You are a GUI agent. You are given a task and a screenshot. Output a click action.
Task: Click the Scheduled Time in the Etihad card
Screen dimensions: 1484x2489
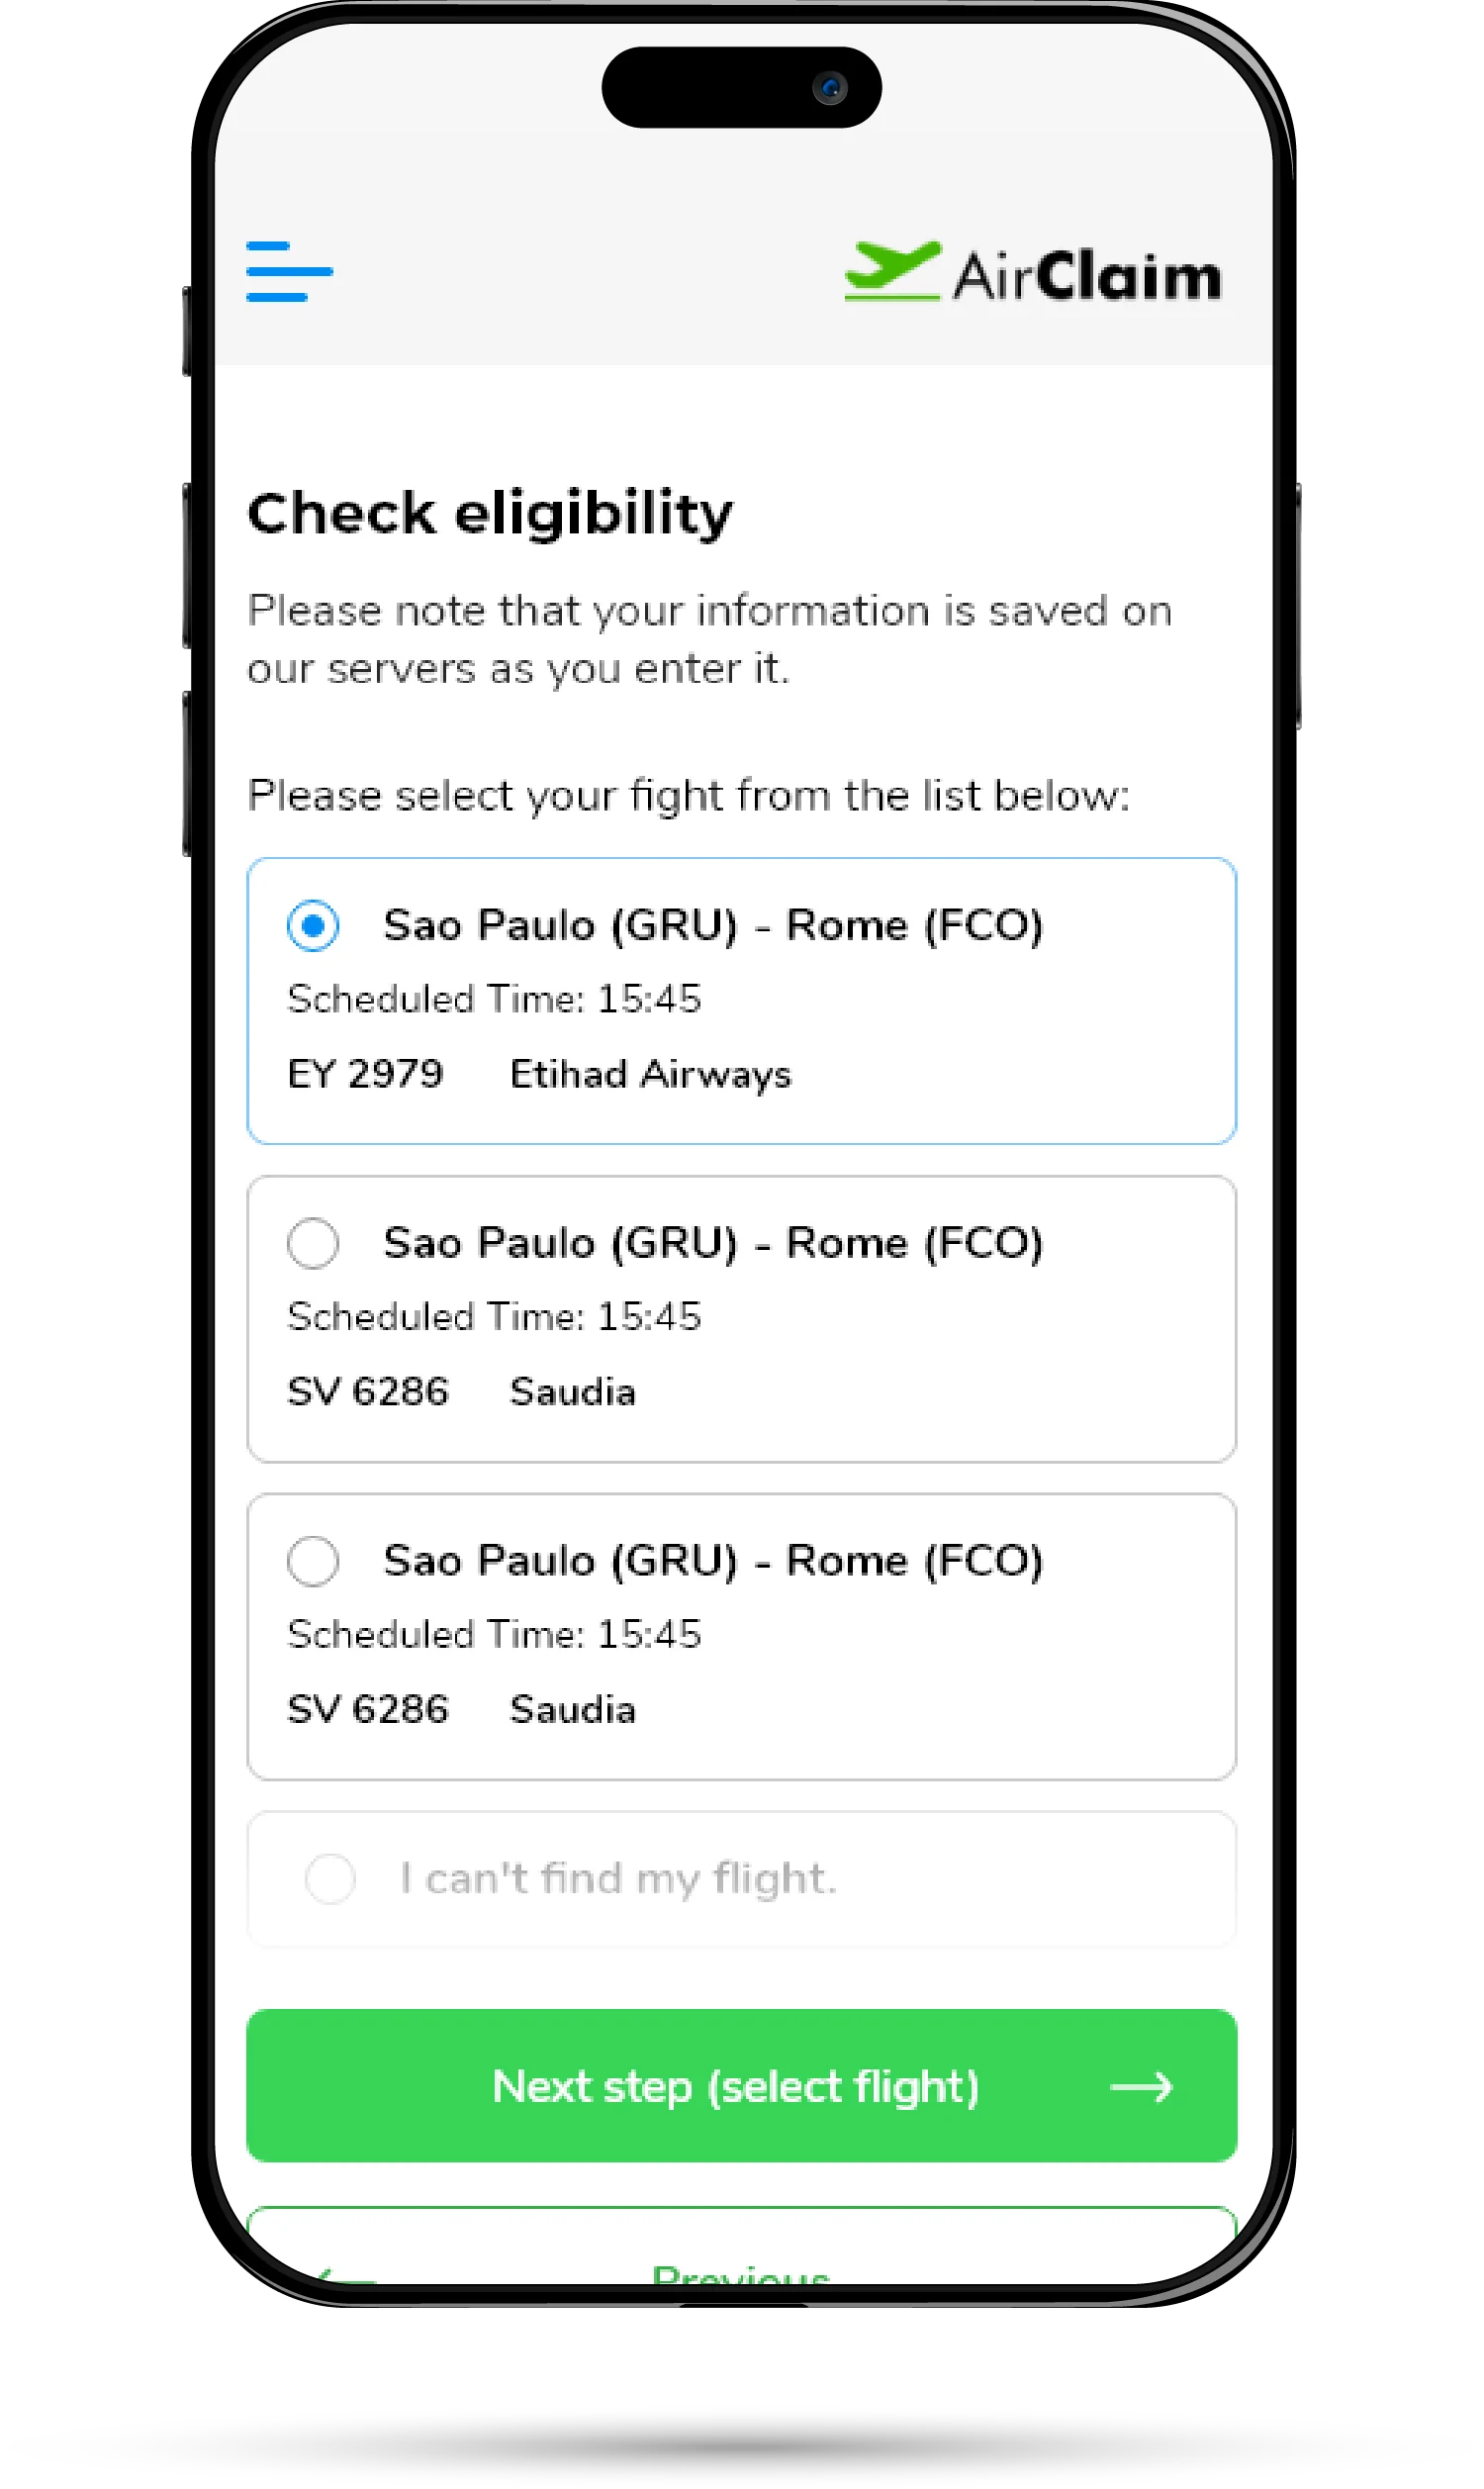(494, 999)
